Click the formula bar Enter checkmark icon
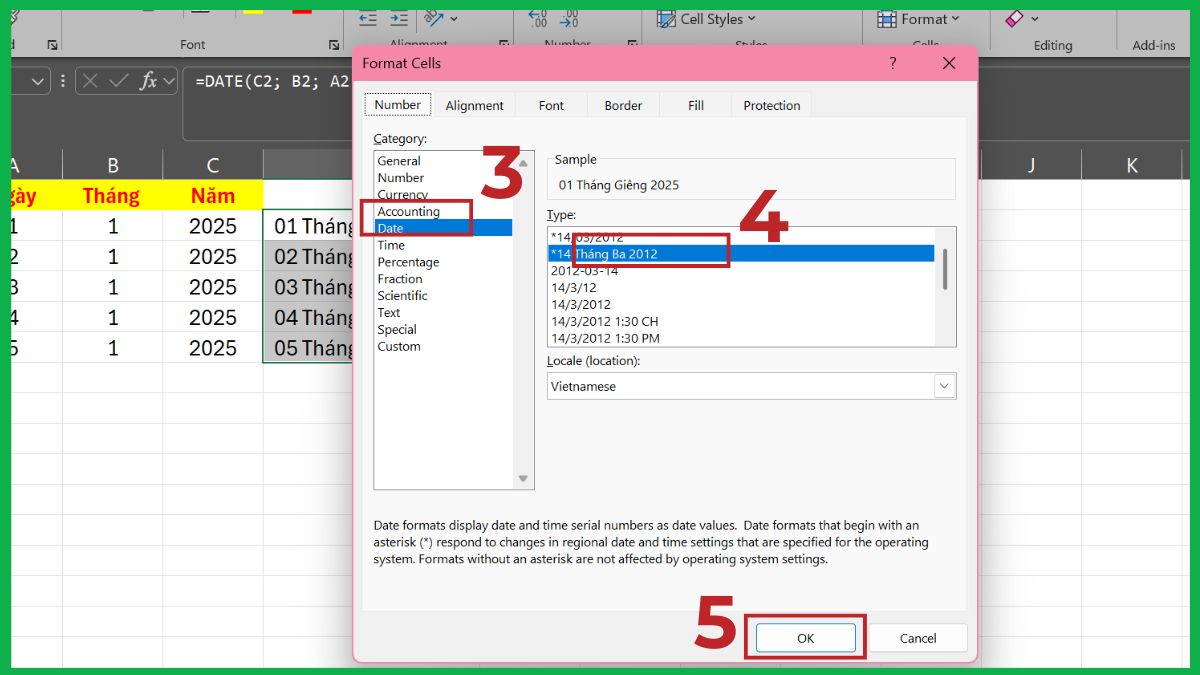The image size is (1200, 675). tap(118, 81)
